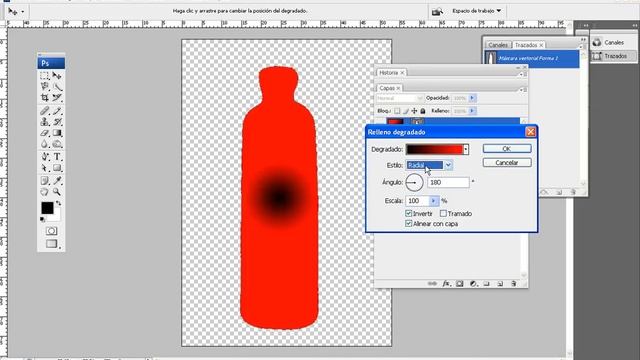Select the Dodge tool
Image resolution: width=640 pixels, height=360 pixels.
57,144
